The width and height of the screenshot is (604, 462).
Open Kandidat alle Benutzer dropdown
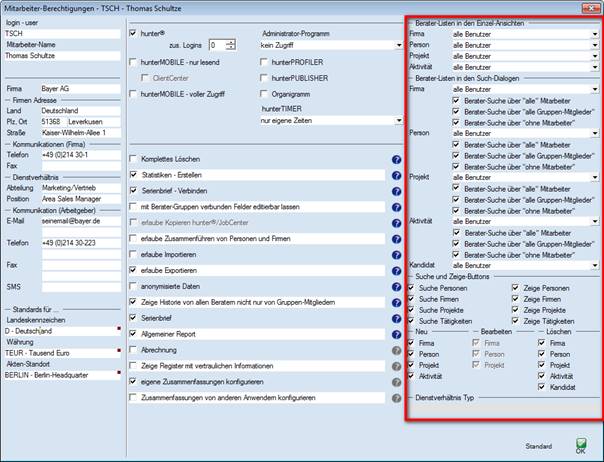(594, 265)
